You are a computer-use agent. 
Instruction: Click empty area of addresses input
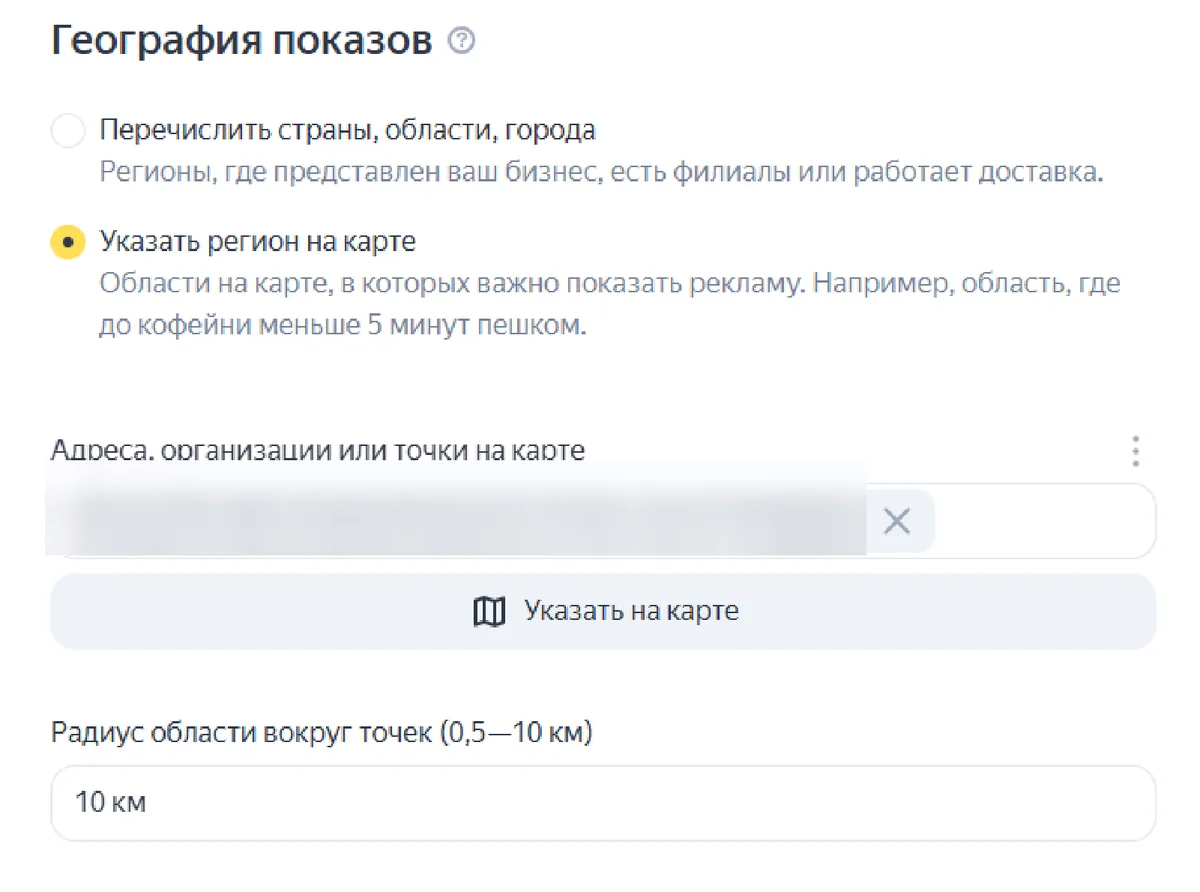point(1044,521)
